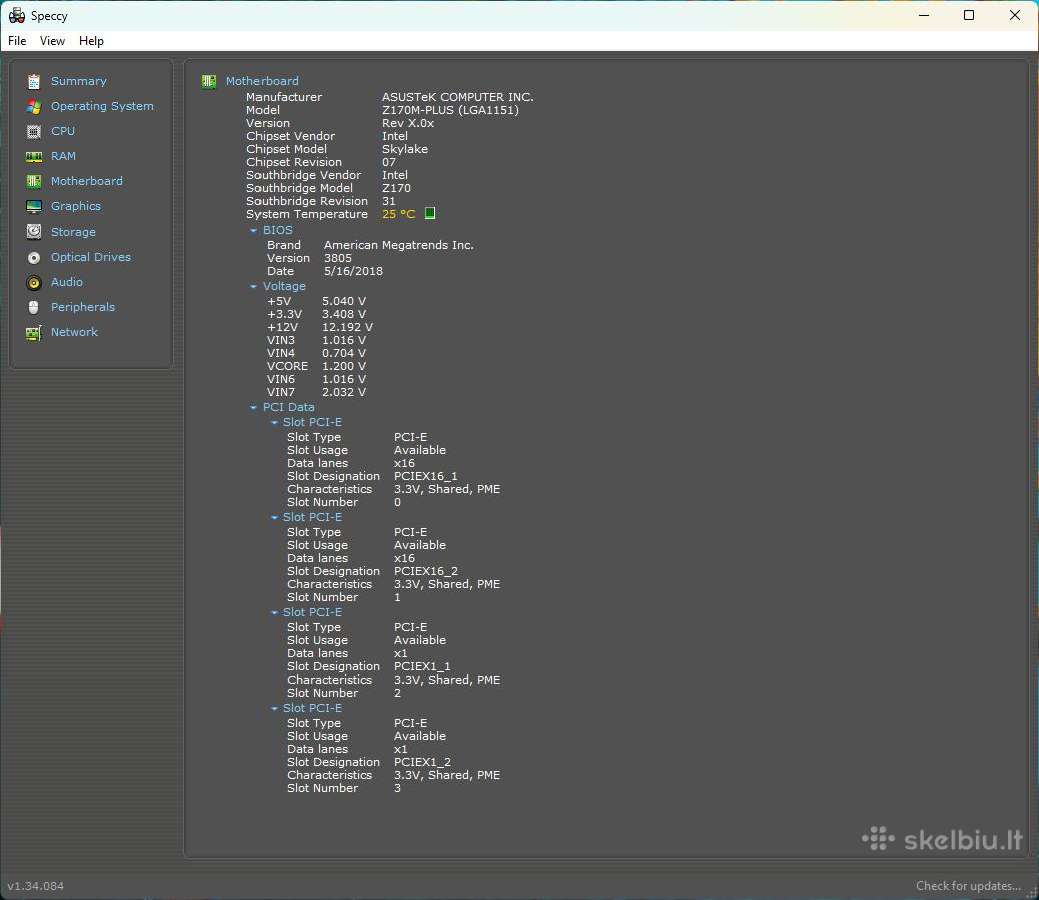Open the File menu
The image size is (1039, 900).
coord(17,41)
